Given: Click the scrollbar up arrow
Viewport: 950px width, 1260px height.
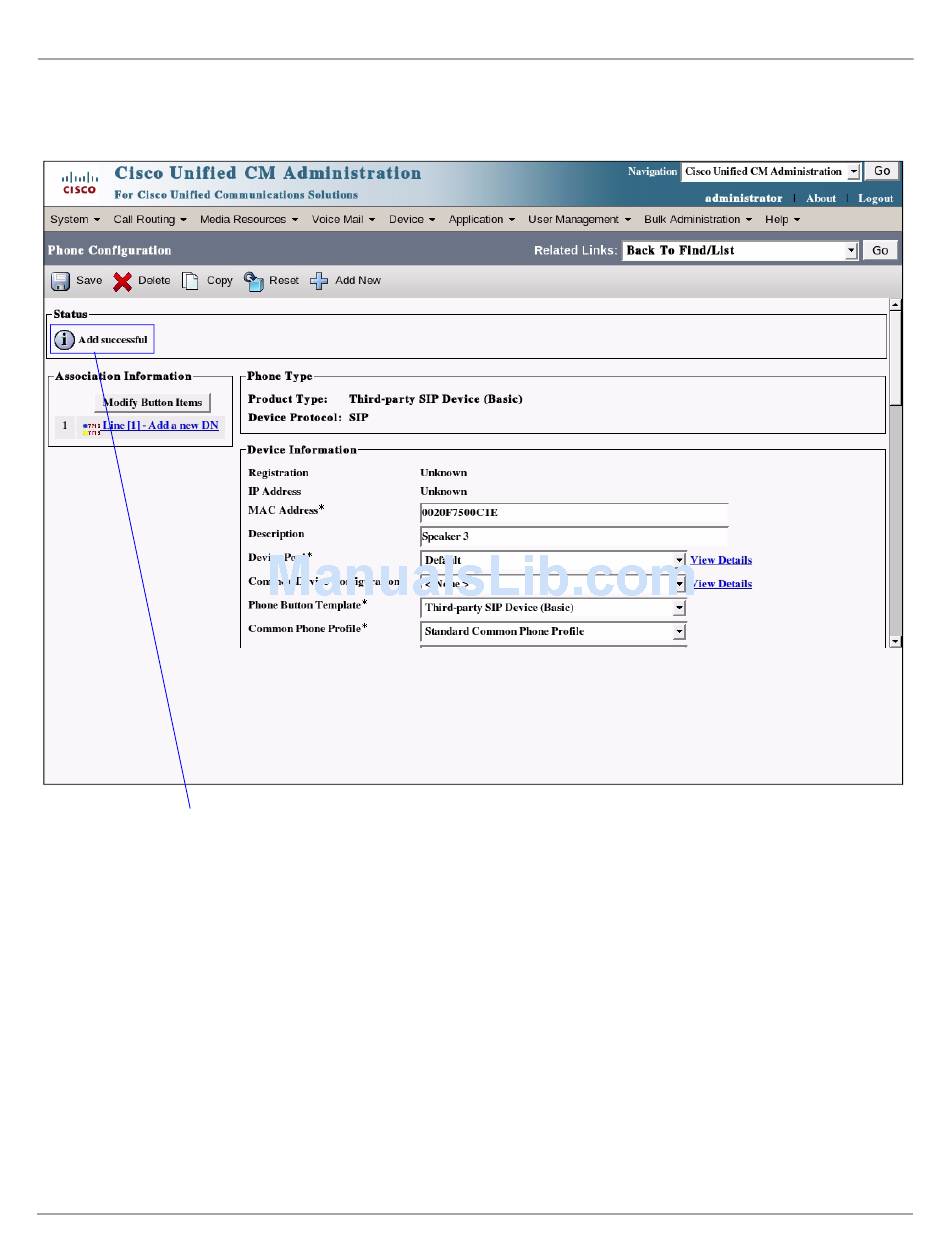Looking at the screenshot, I should (x=895, y=304).
